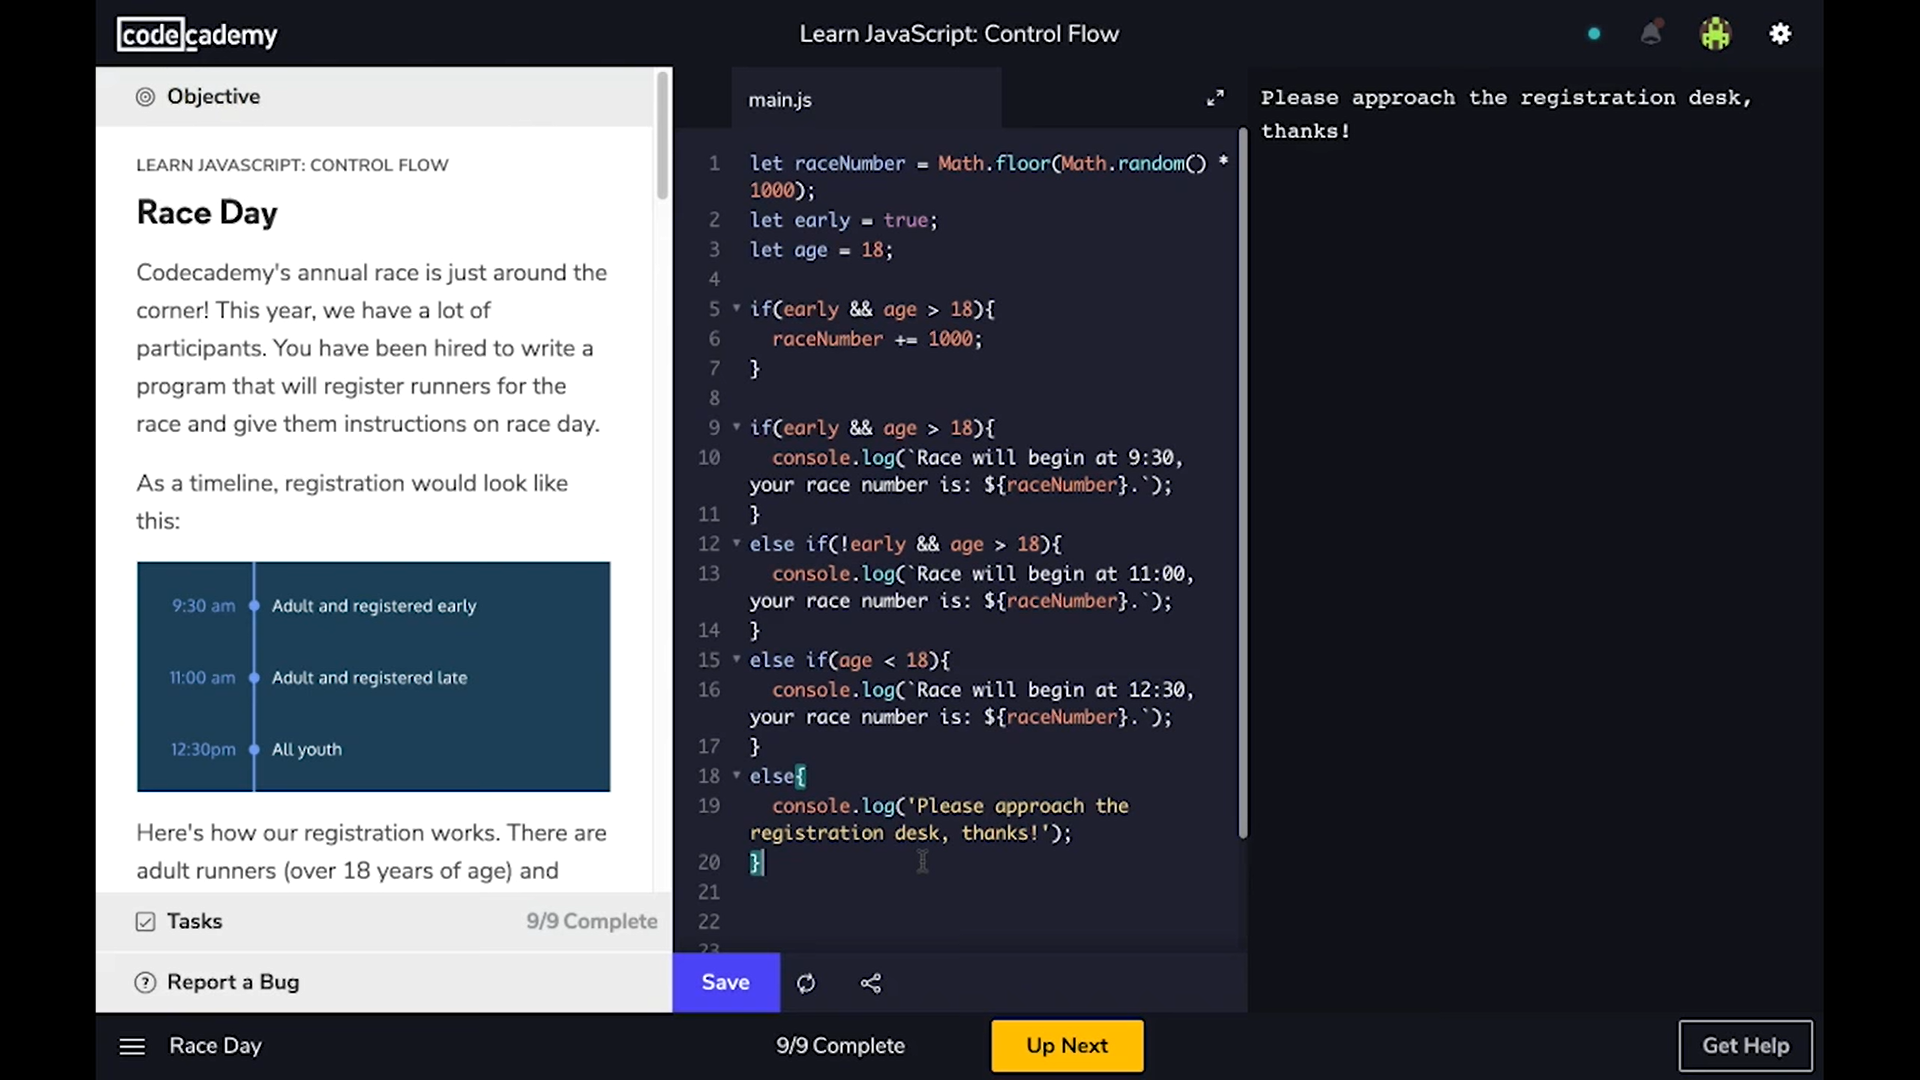Click the teal status dot indicator
The image size is (1920, 1080).
tap(1594, 34)
